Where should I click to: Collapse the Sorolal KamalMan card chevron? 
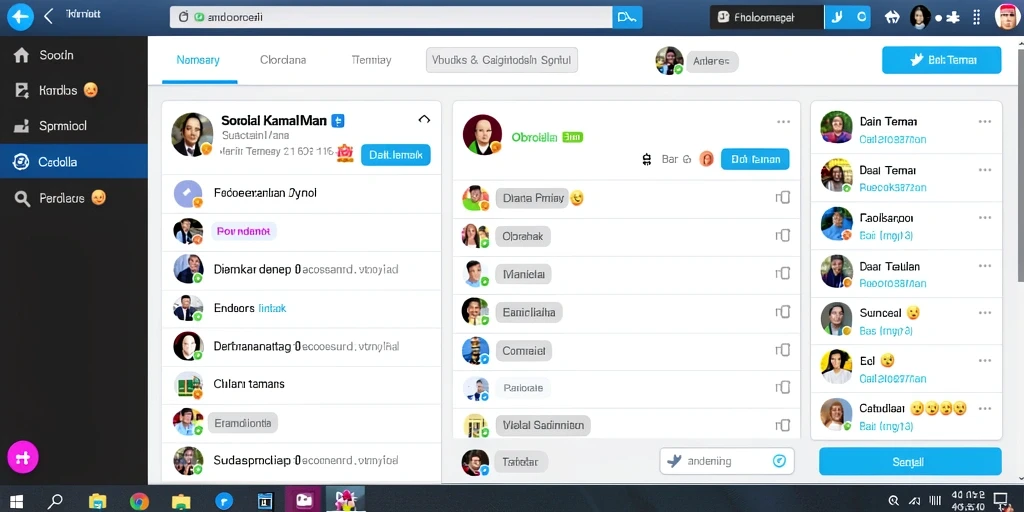[424, 120]
